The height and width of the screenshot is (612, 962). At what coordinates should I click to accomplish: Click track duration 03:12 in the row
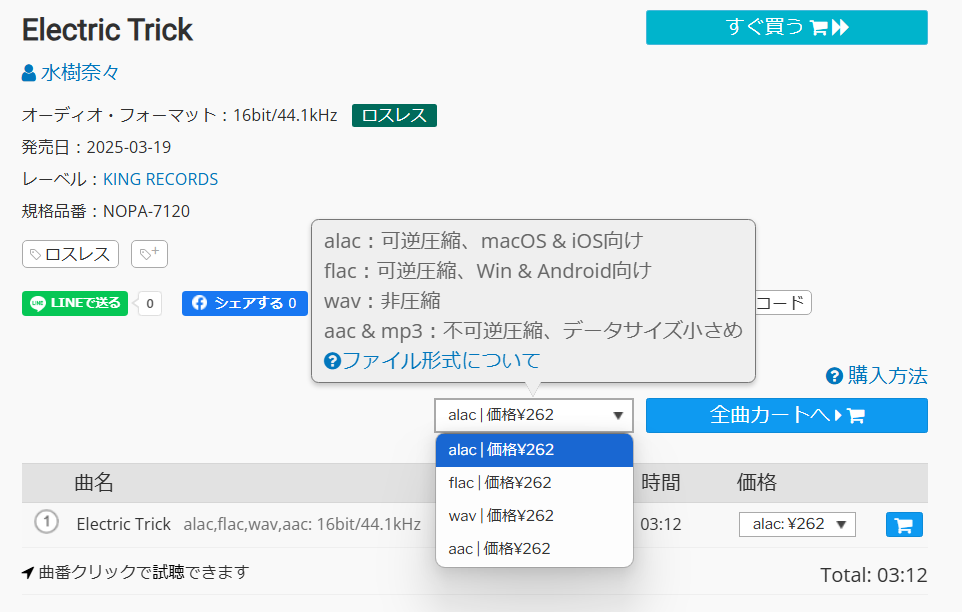coord(661,524)
